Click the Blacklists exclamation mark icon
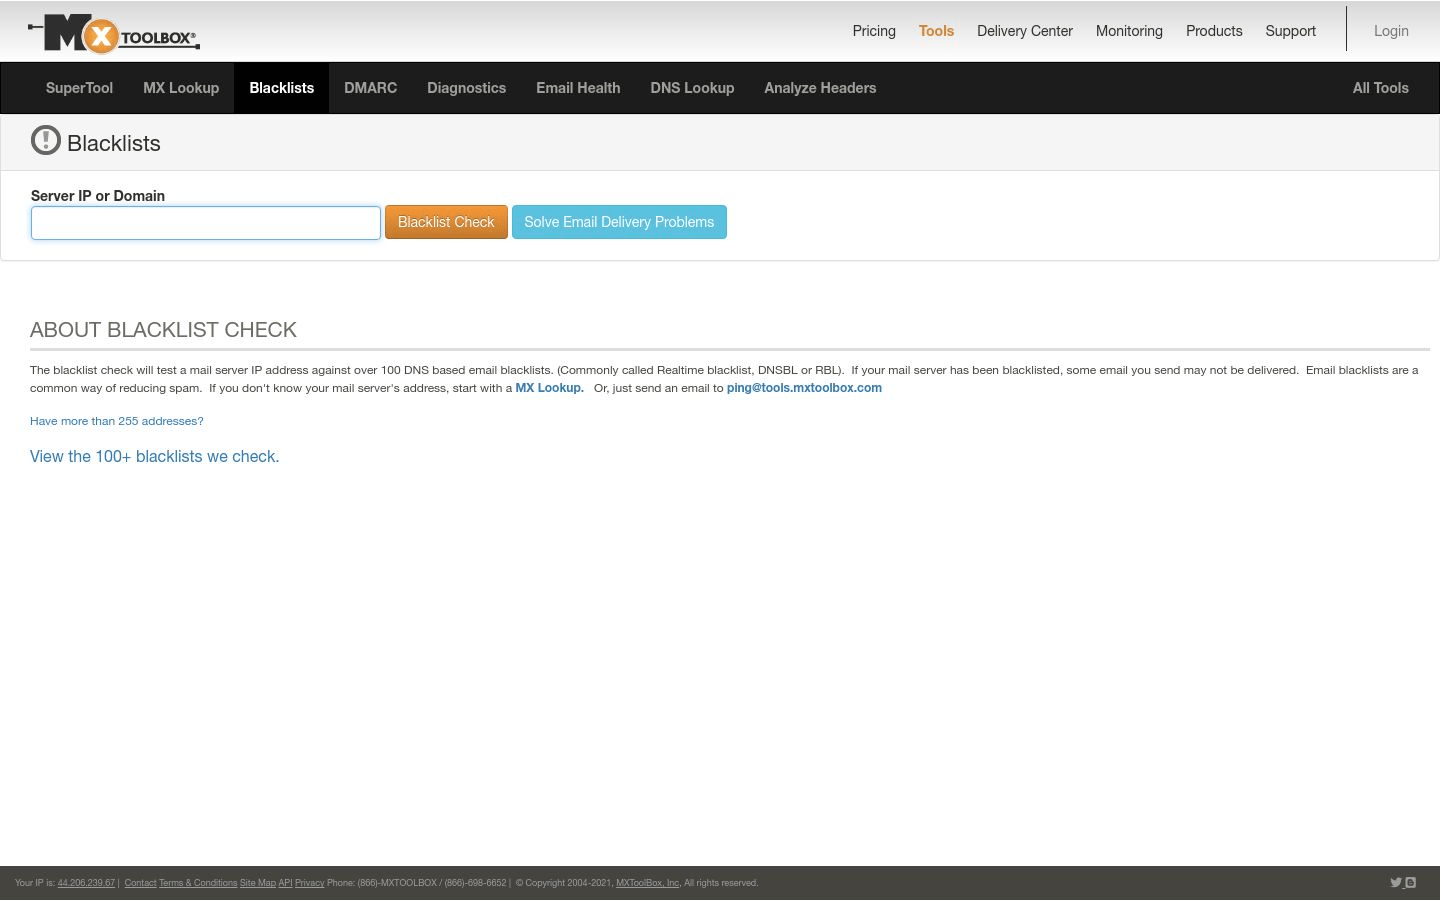Viewport: 1440px width, 900px height. [46, 141]
